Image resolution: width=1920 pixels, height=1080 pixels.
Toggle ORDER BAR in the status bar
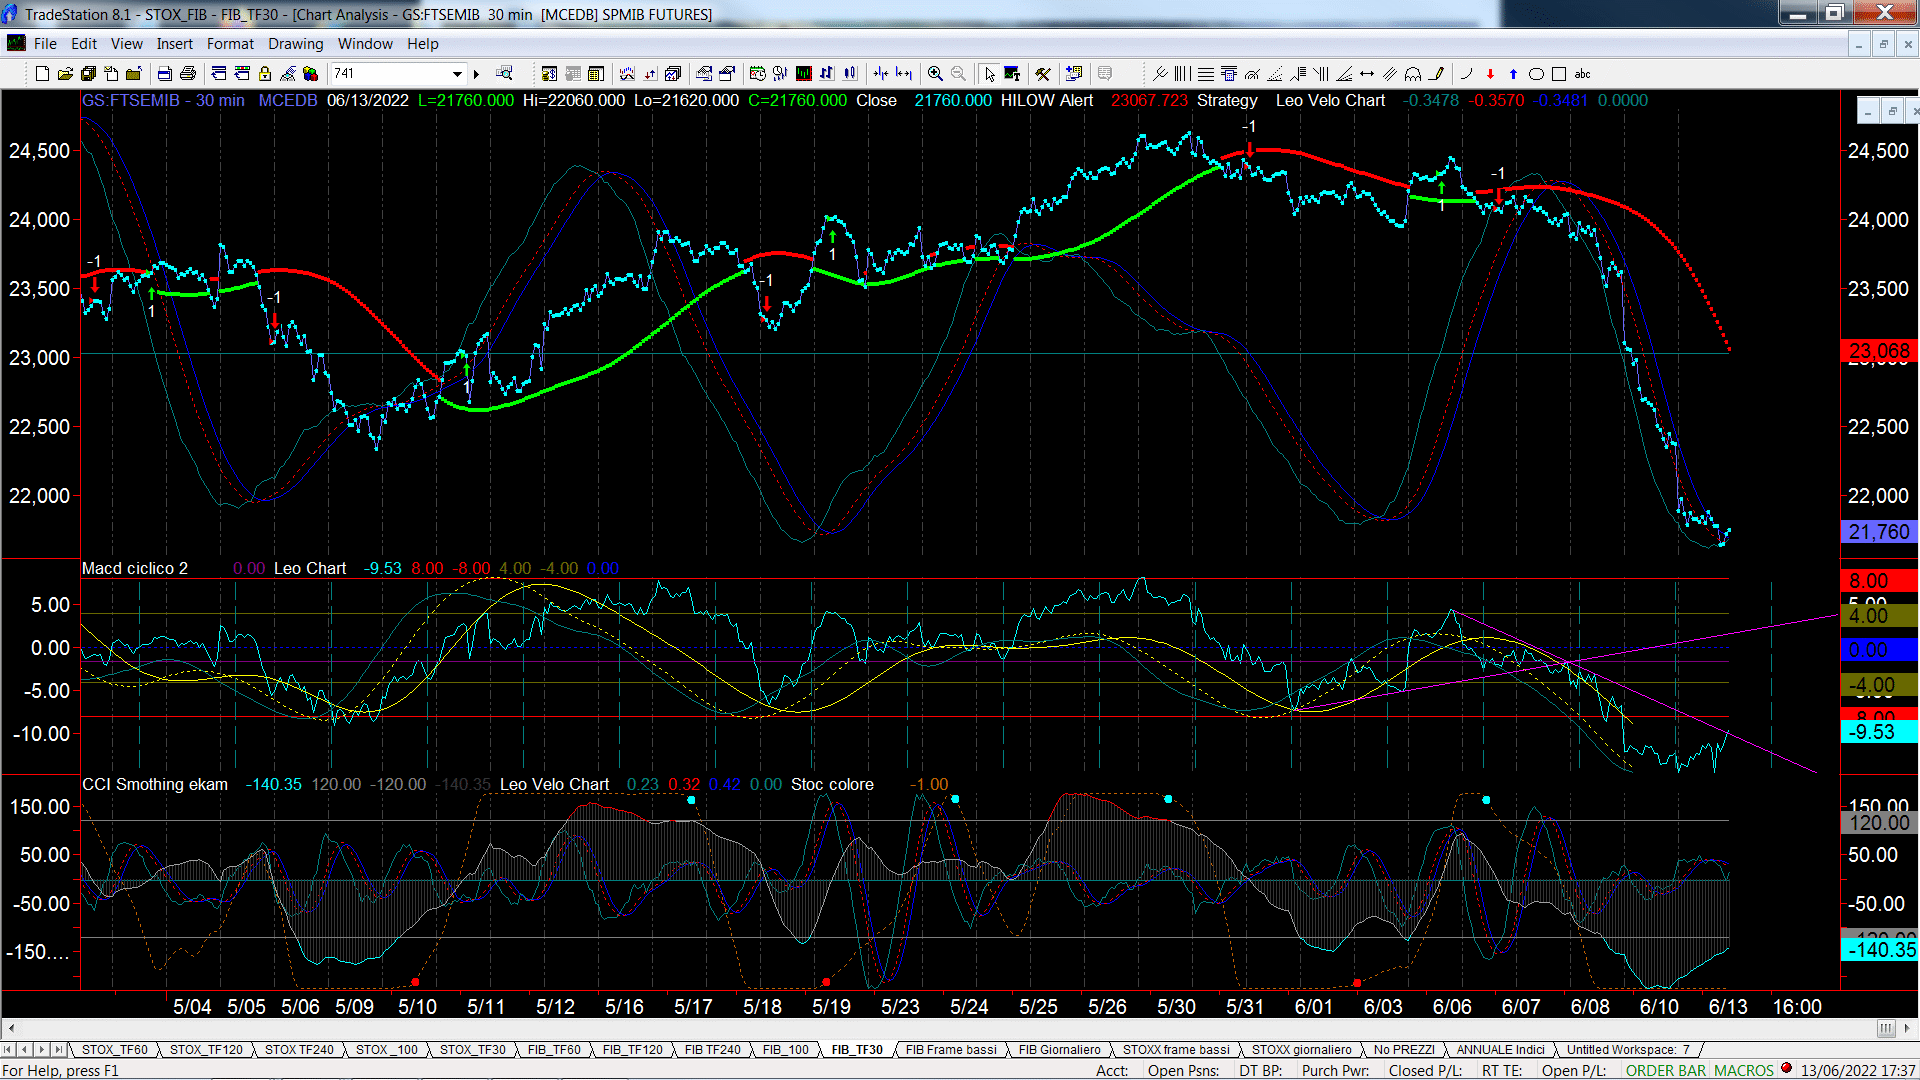pyautogui.click(x=1666, y=1070)
